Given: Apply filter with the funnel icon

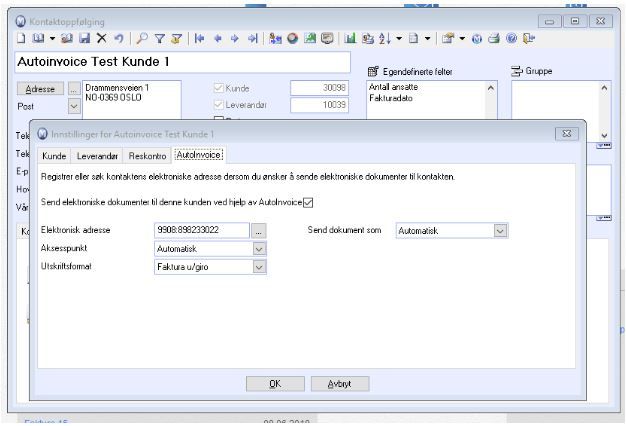Looking at the screenshot, I should coord(160,38).
